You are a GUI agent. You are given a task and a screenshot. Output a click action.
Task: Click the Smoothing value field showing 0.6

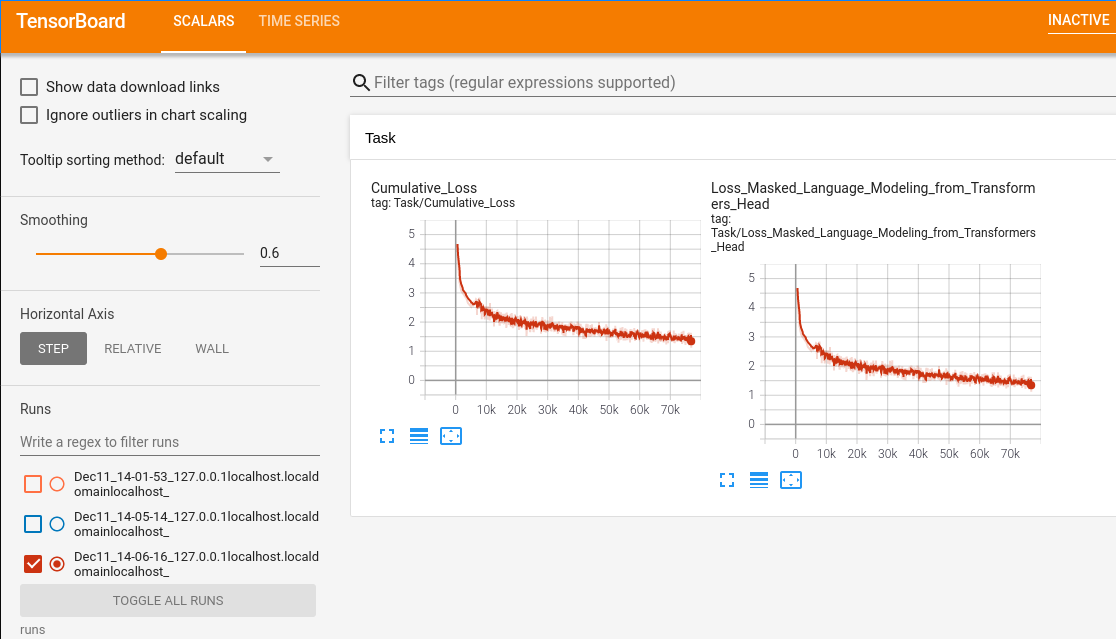click(x=290, y=253)
